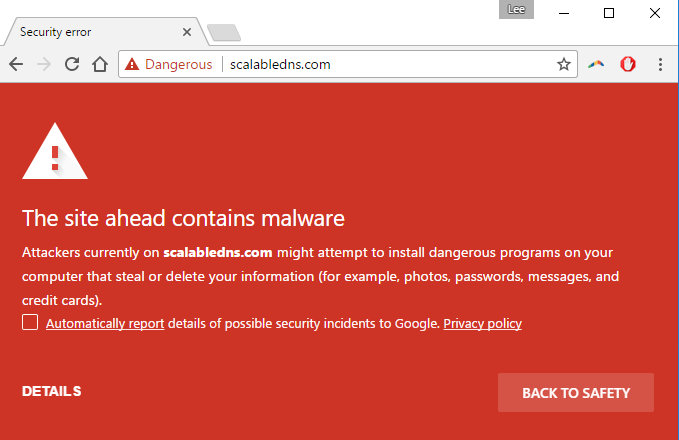
Task: Bookmark this page with the star icon
Action: pos(563,65)
